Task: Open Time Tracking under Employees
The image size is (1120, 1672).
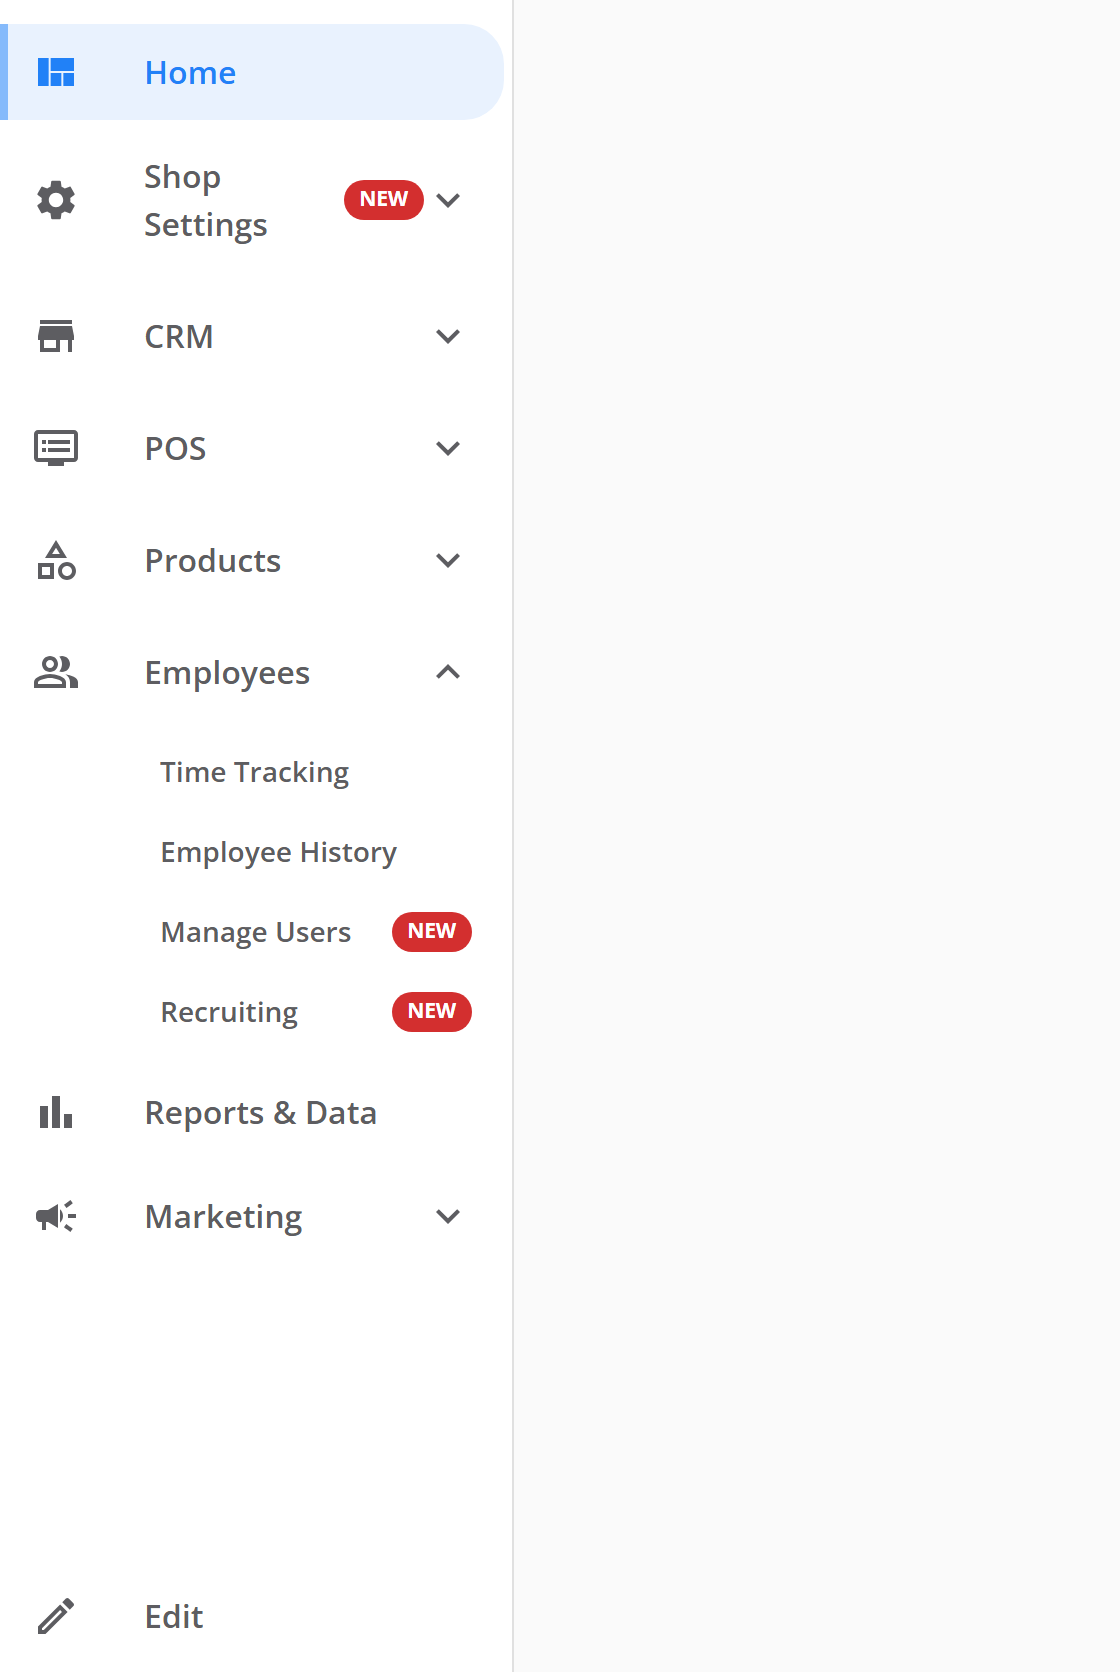Action: point(255,773)
